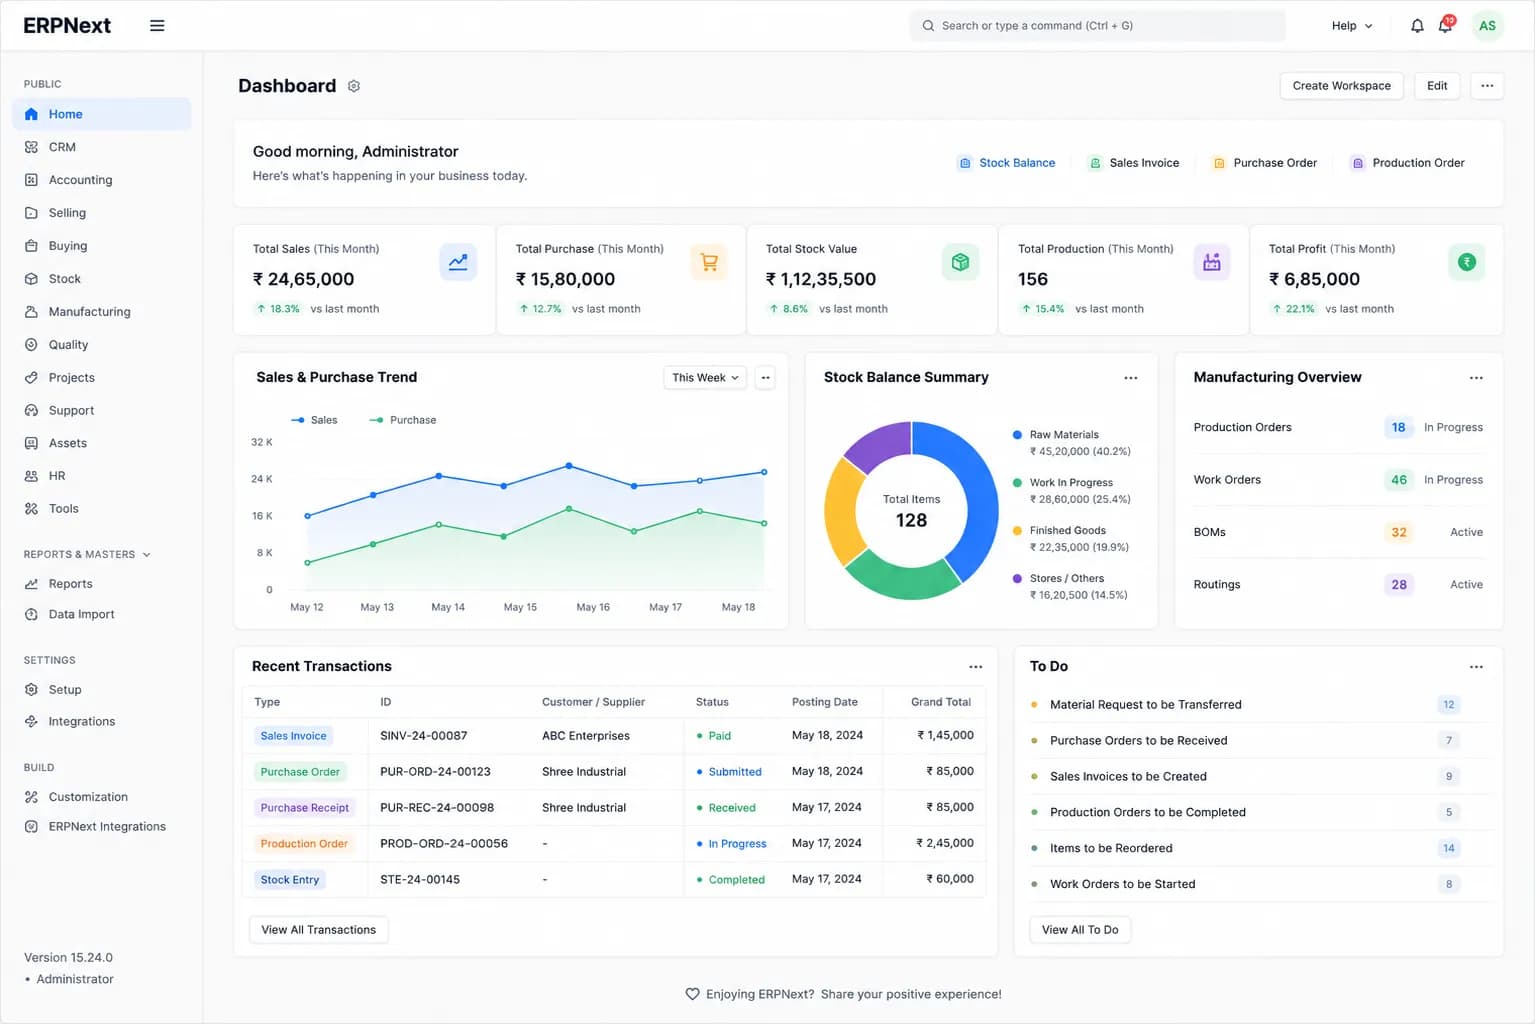
Task: Open Manufacturing Overview options menu
Action: pyautogui.click(x=1476, y=378)
